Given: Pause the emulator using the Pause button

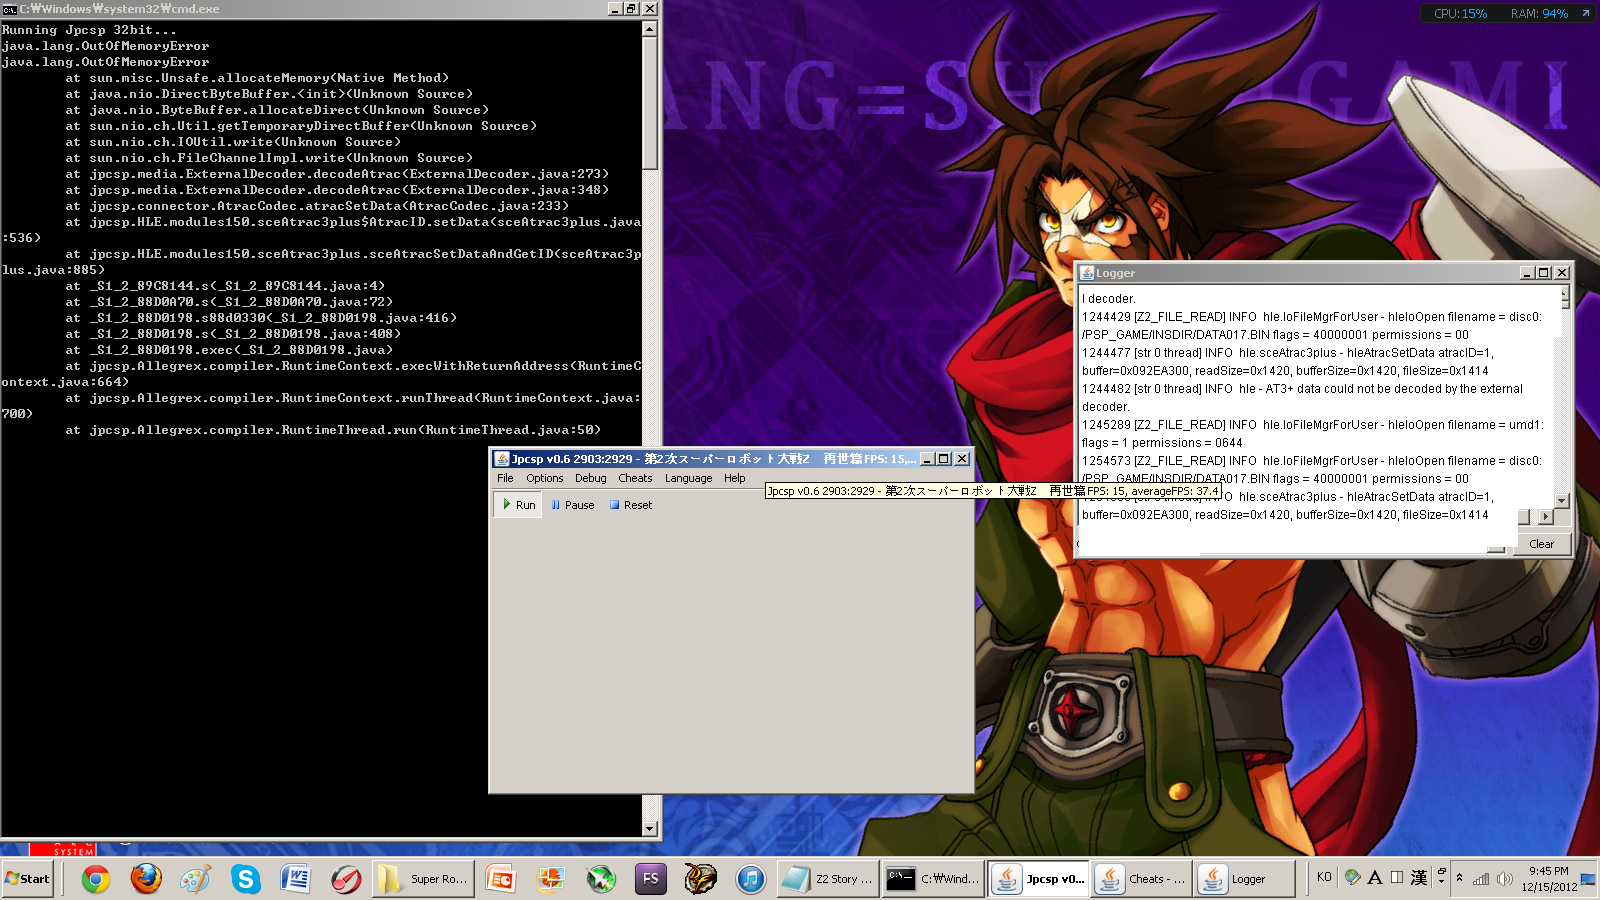Looking at the screenshot, I should pyautogui.click(x=573, y=505).
